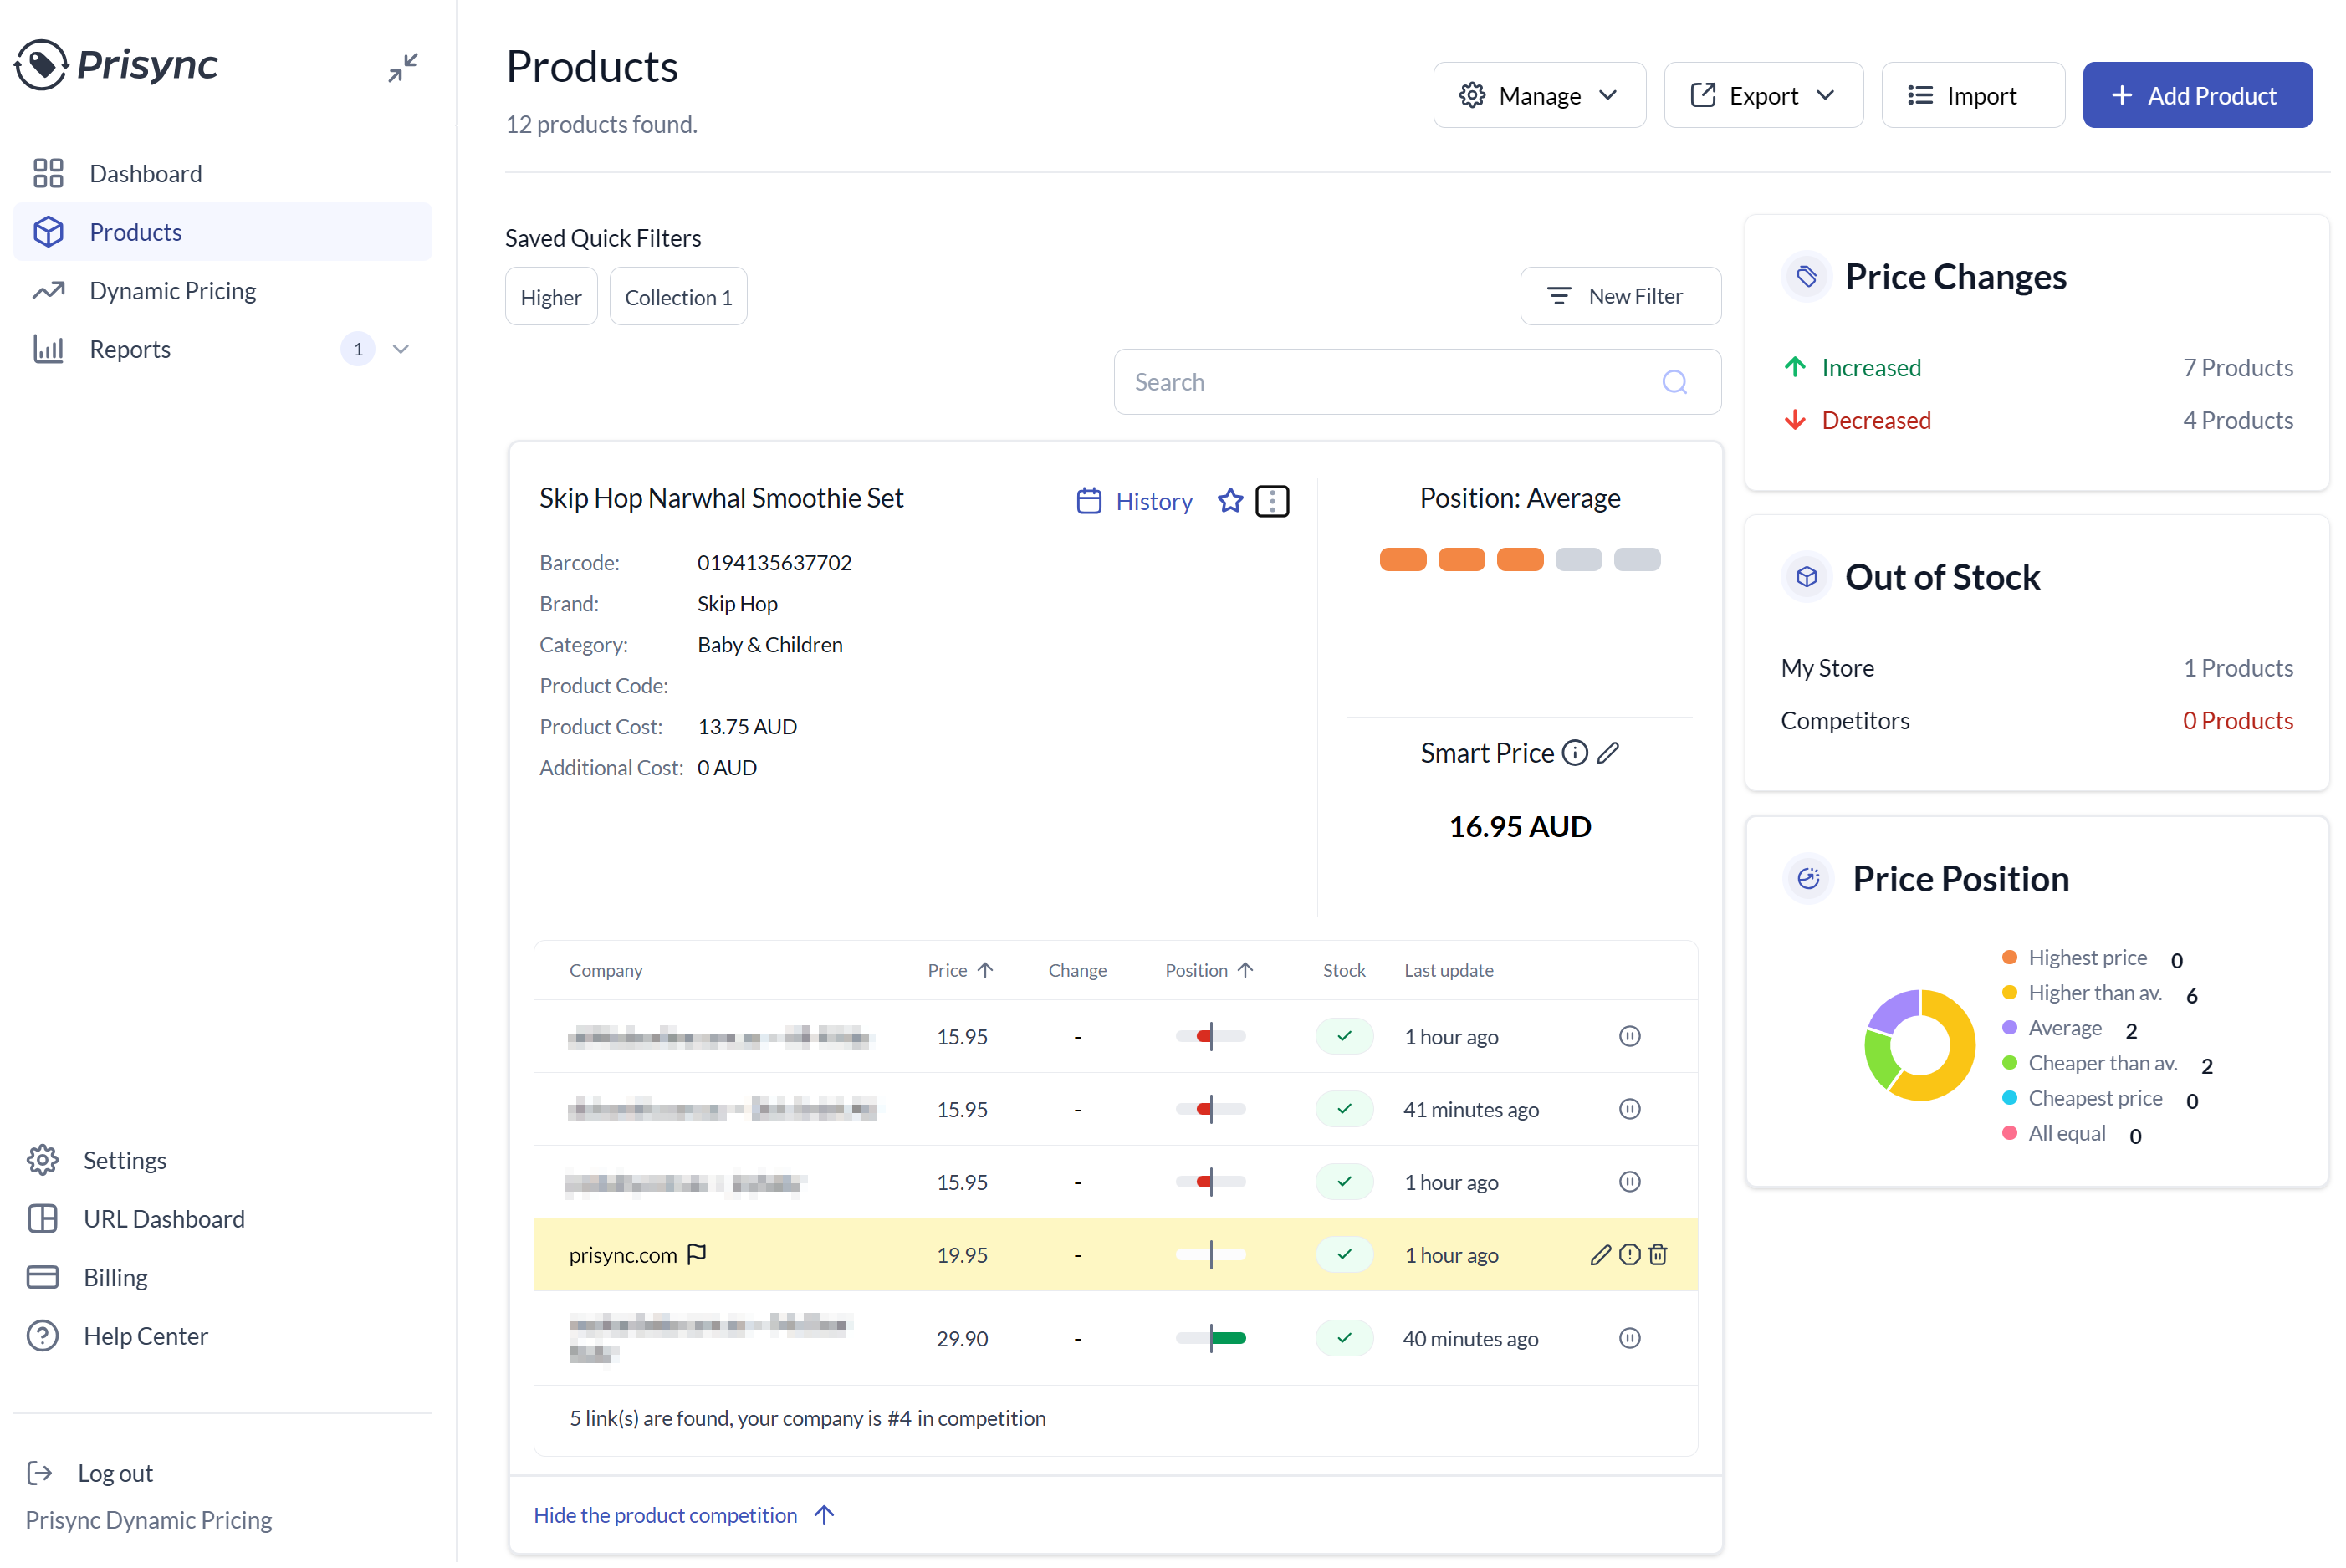Screen dimensions: 2346x1568
Task: Edit the prisync.com price entry
Action: pyautogui.click(x=1600, y=1254)
